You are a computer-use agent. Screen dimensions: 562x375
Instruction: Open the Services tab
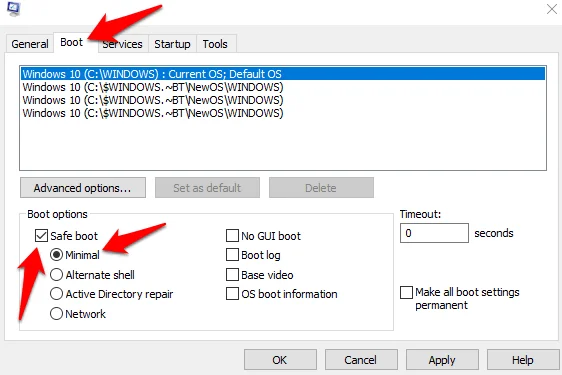[122, 44]
